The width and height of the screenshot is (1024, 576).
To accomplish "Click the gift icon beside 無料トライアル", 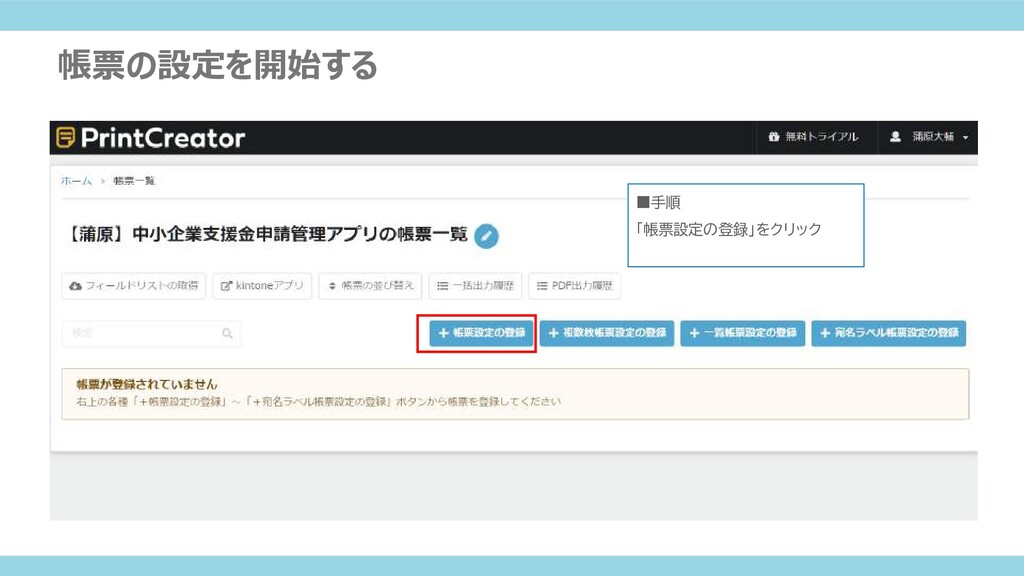I will (774, 136).
